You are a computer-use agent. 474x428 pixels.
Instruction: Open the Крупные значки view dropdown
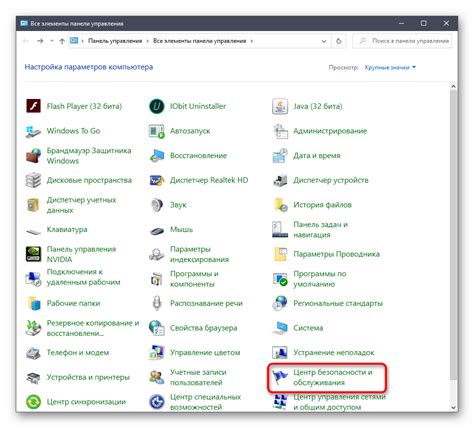(x=390, y=67)
